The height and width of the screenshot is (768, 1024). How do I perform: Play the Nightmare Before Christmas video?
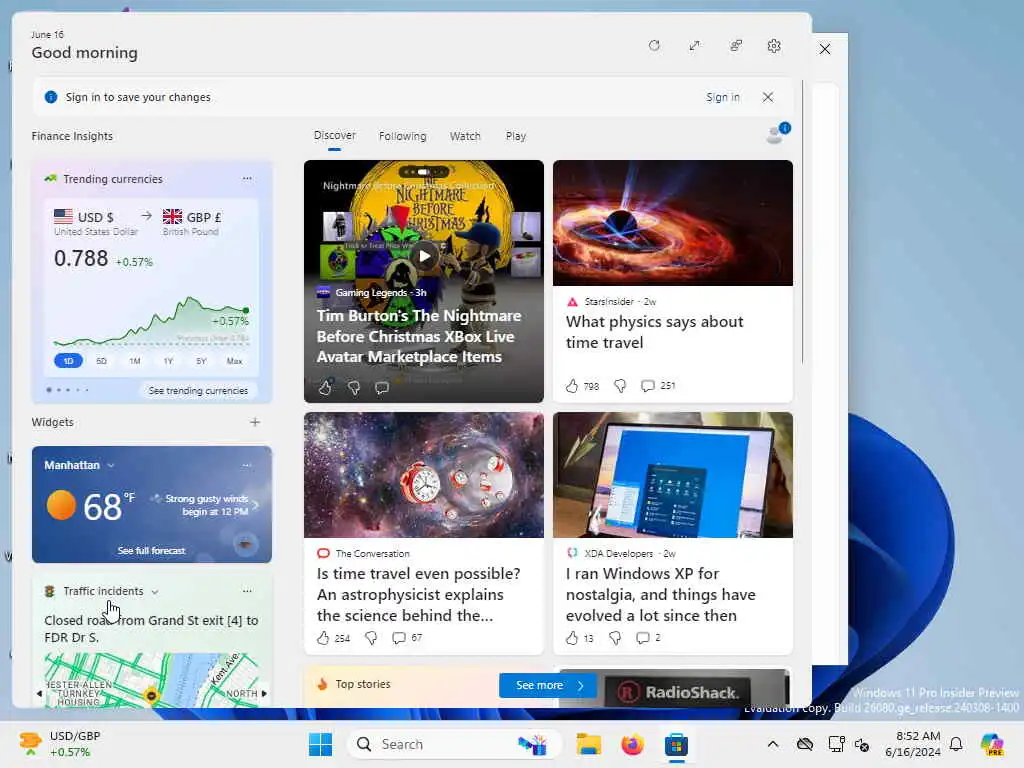click(424, 256)
